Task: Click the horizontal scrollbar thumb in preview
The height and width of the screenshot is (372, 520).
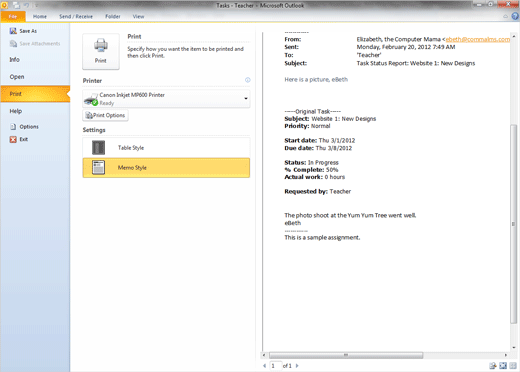Action: [346, 355]
